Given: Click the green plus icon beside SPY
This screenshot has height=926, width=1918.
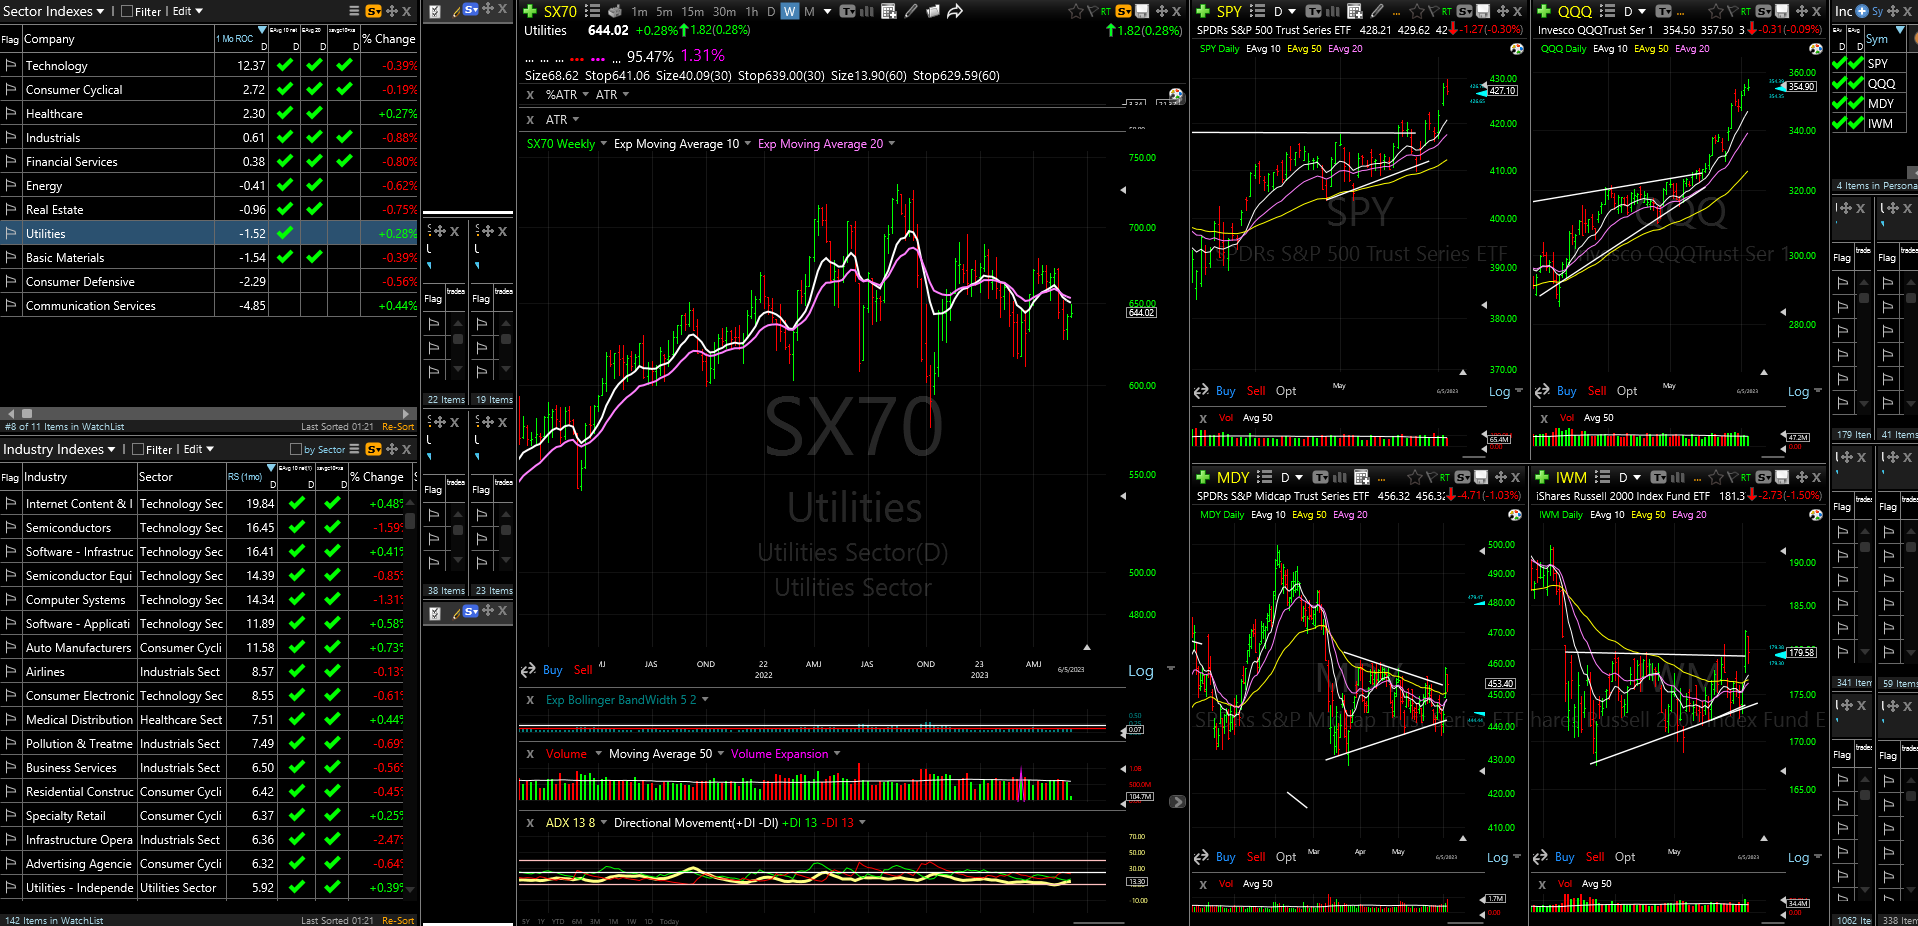Looking at the screenshot, I should pos(1203,11).
